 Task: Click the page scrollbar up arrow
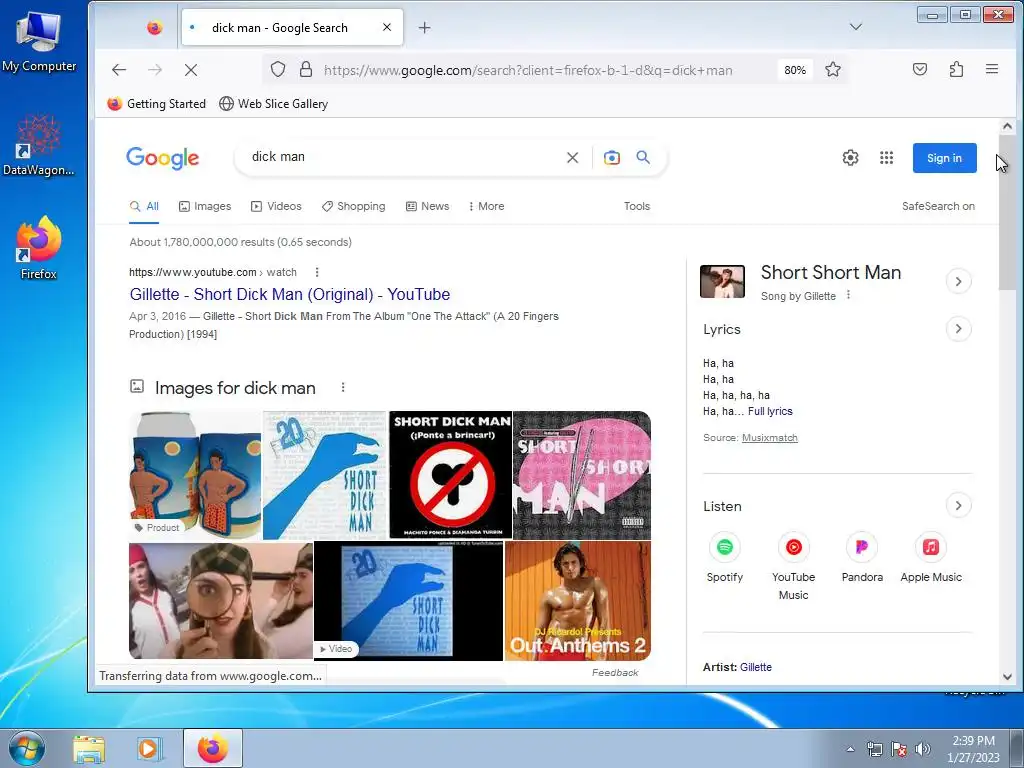coord(1007,127)
